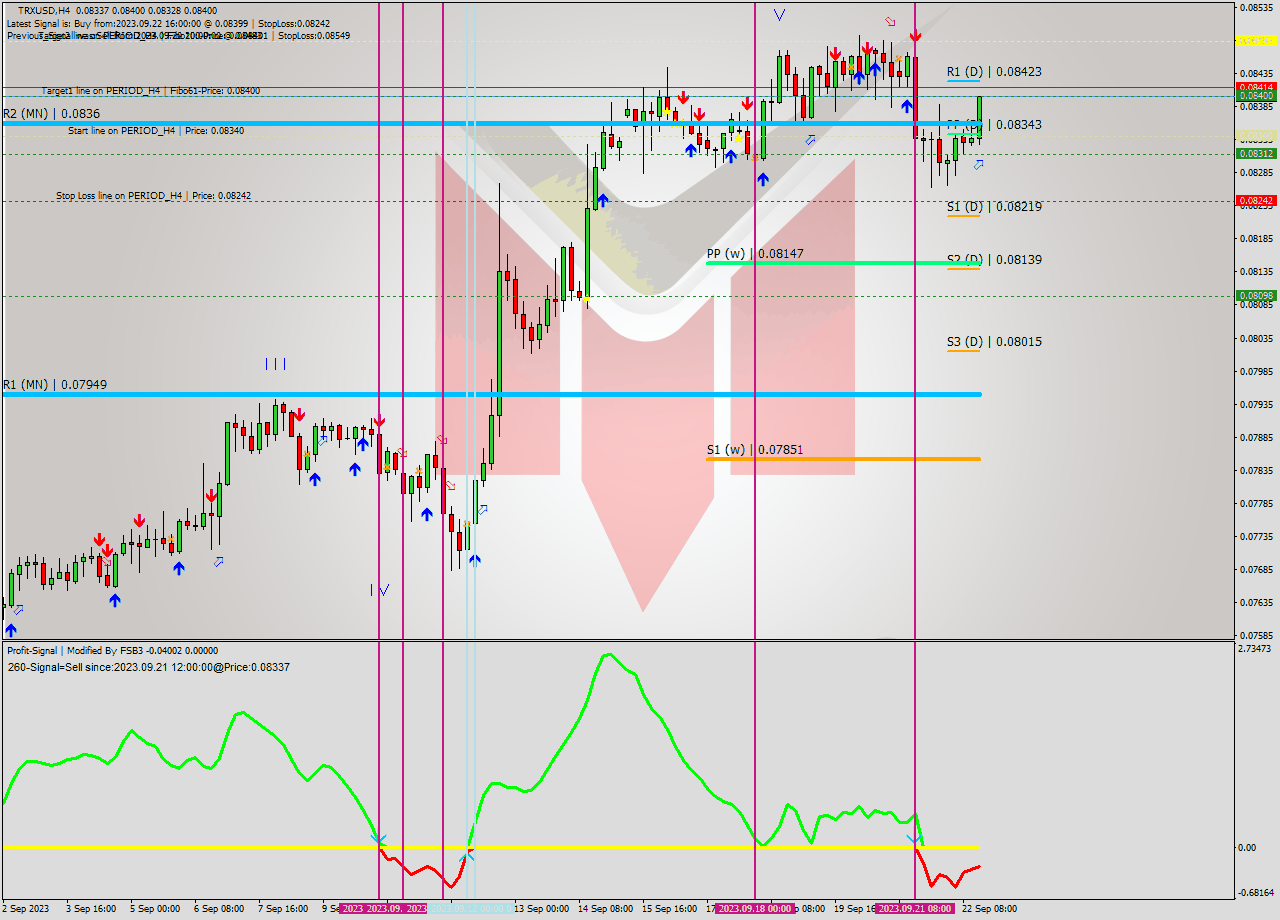The height and width of the screenshot is (920, 1280).
Task: Click the 5 Sep 00:00 time label
Action: tap(155, 909)
